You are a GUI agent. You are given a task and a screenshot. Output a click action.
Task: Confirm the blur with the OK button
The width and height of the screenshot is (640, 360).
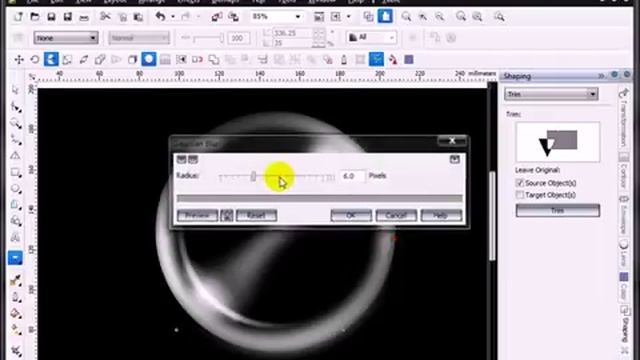pyautogui.click(x=351, y=215)
